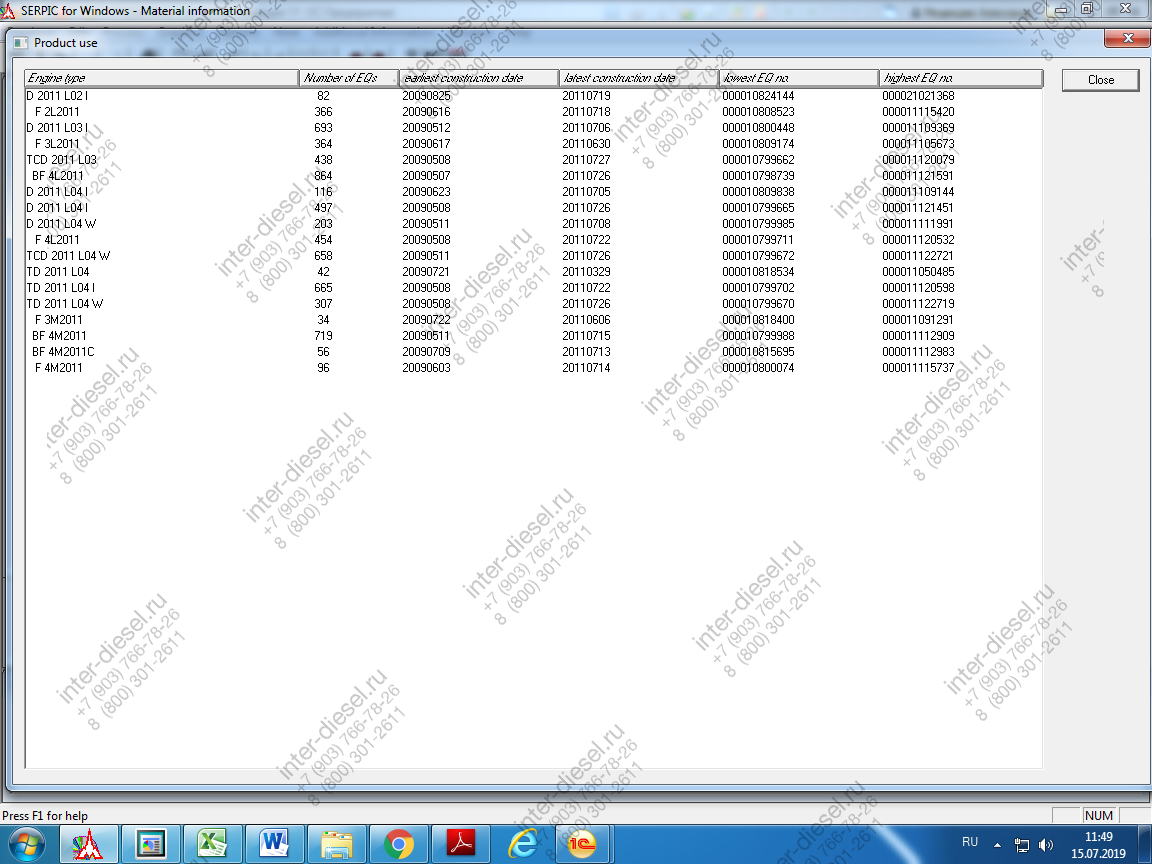Select row TCD 2011 L04 W
1152x864 pixels.
tap(533, 256)
